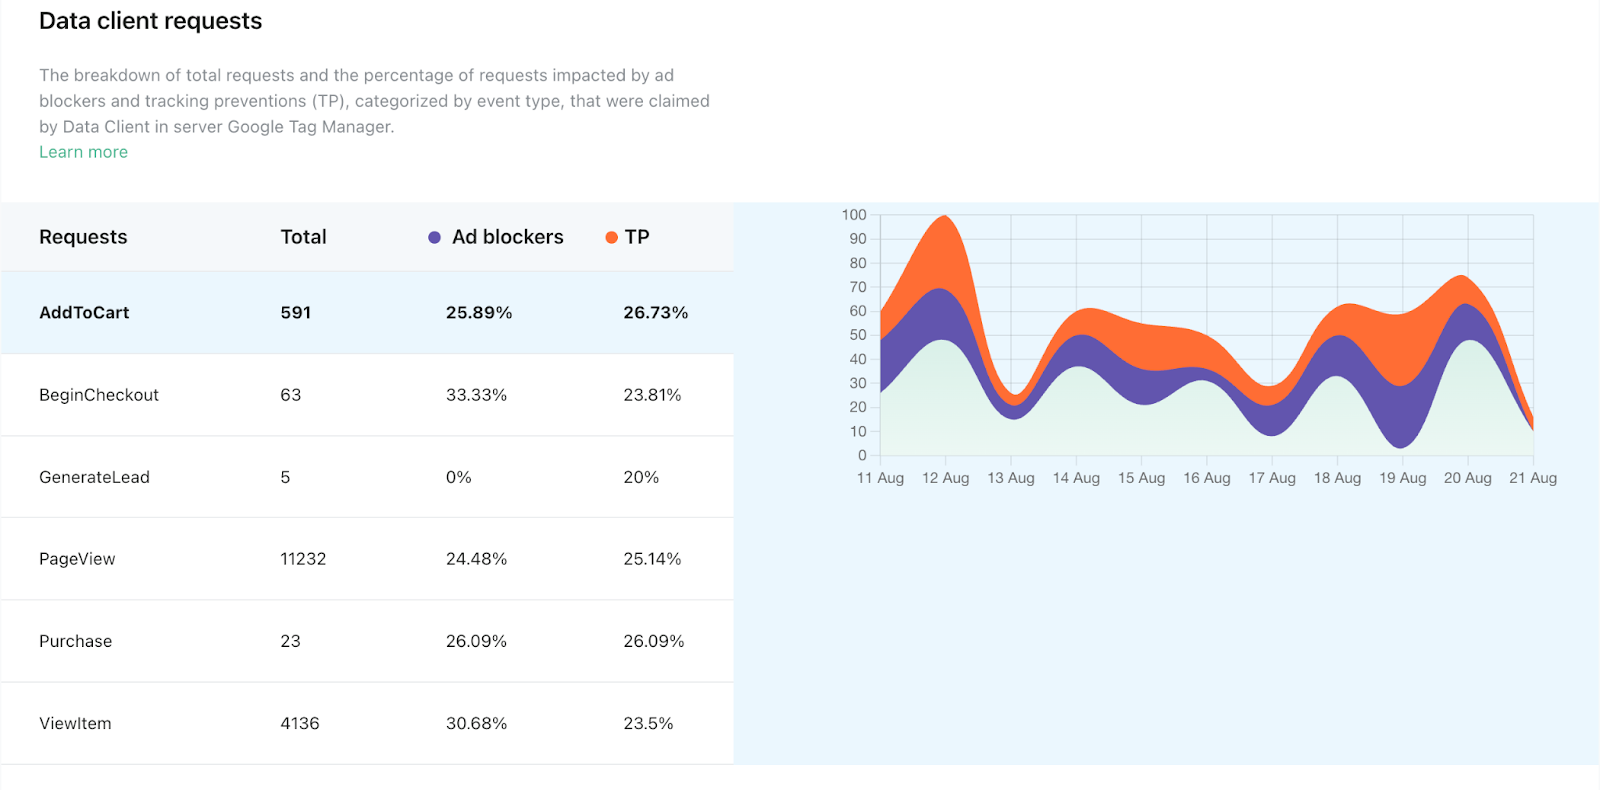Click GenerateLead total value 5
Viewport: 1600px width, 790px height.
285,477
